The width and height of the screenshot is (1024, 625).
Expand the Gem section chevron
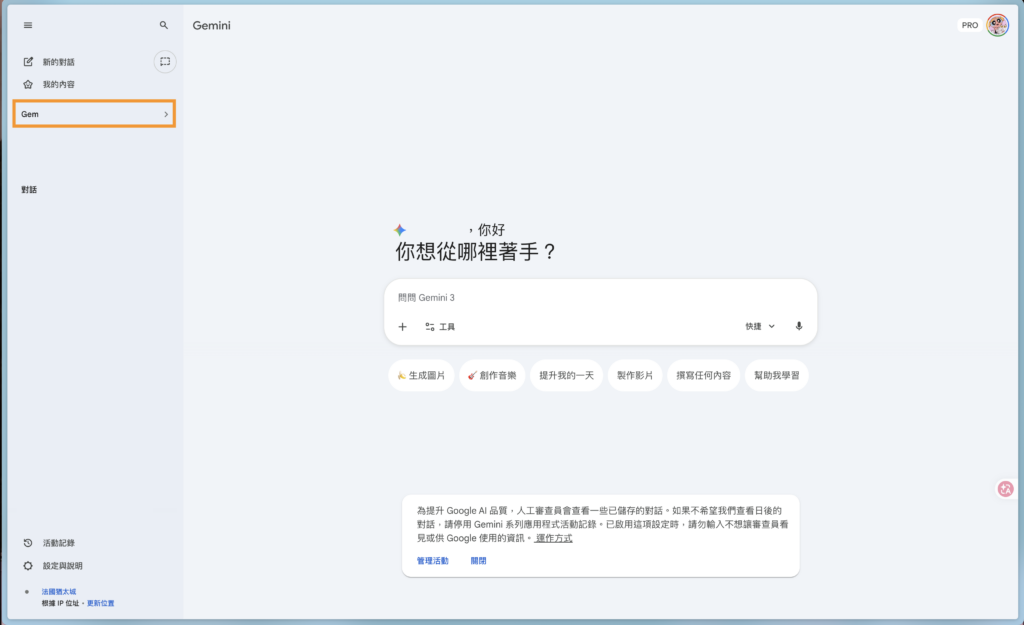166,115
